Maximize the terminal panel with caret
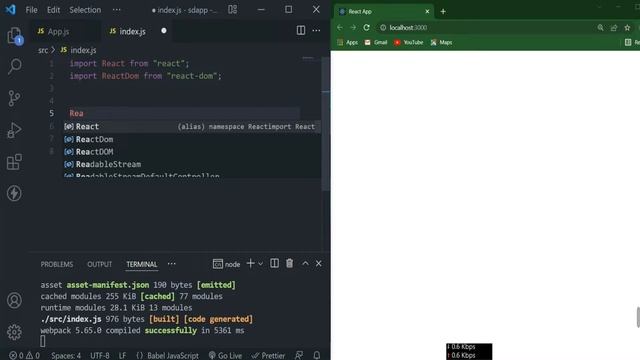This screenshot has height=360, width=640. point(305,264)
